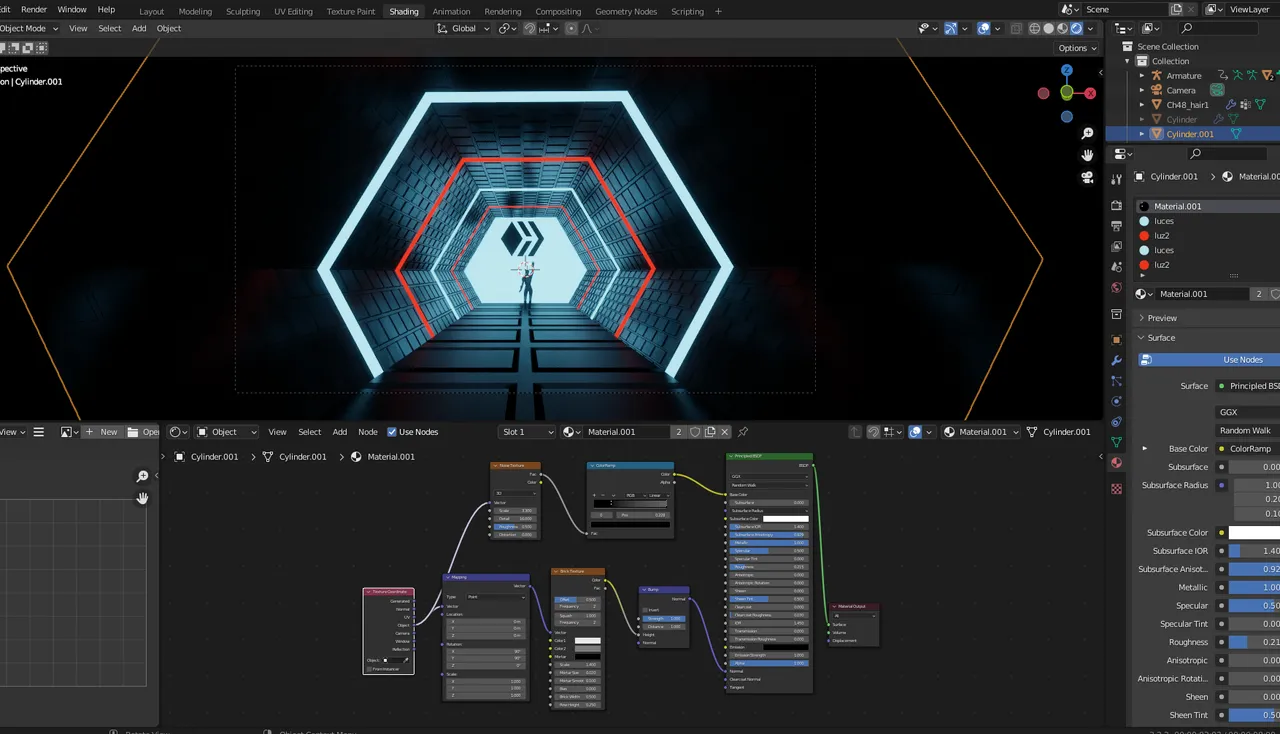
Task: Click the pan hand icon in image editor
Action: (x=142, y=498)
